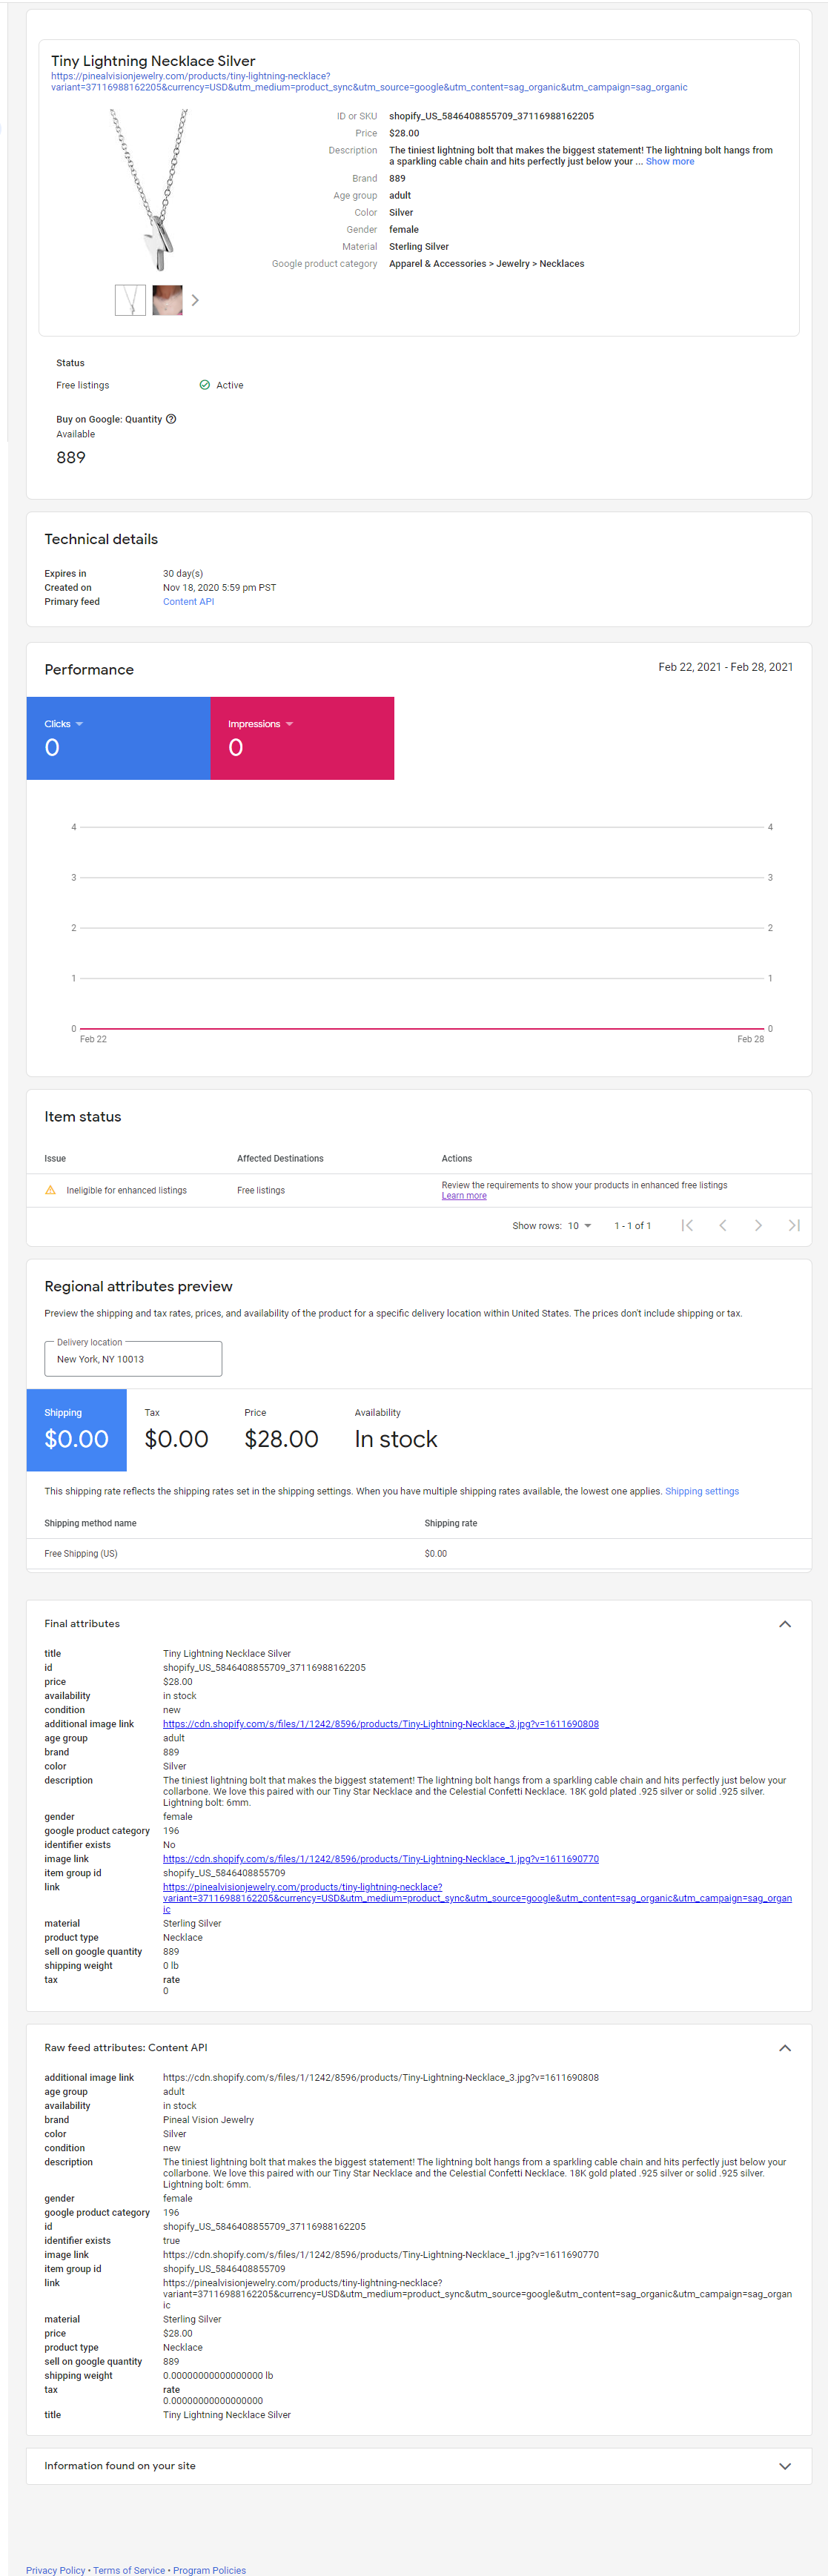Click the next image arrow beside thumbnails
The width and height of the screenshot is (828, 2576).
[x=195, y=300]
